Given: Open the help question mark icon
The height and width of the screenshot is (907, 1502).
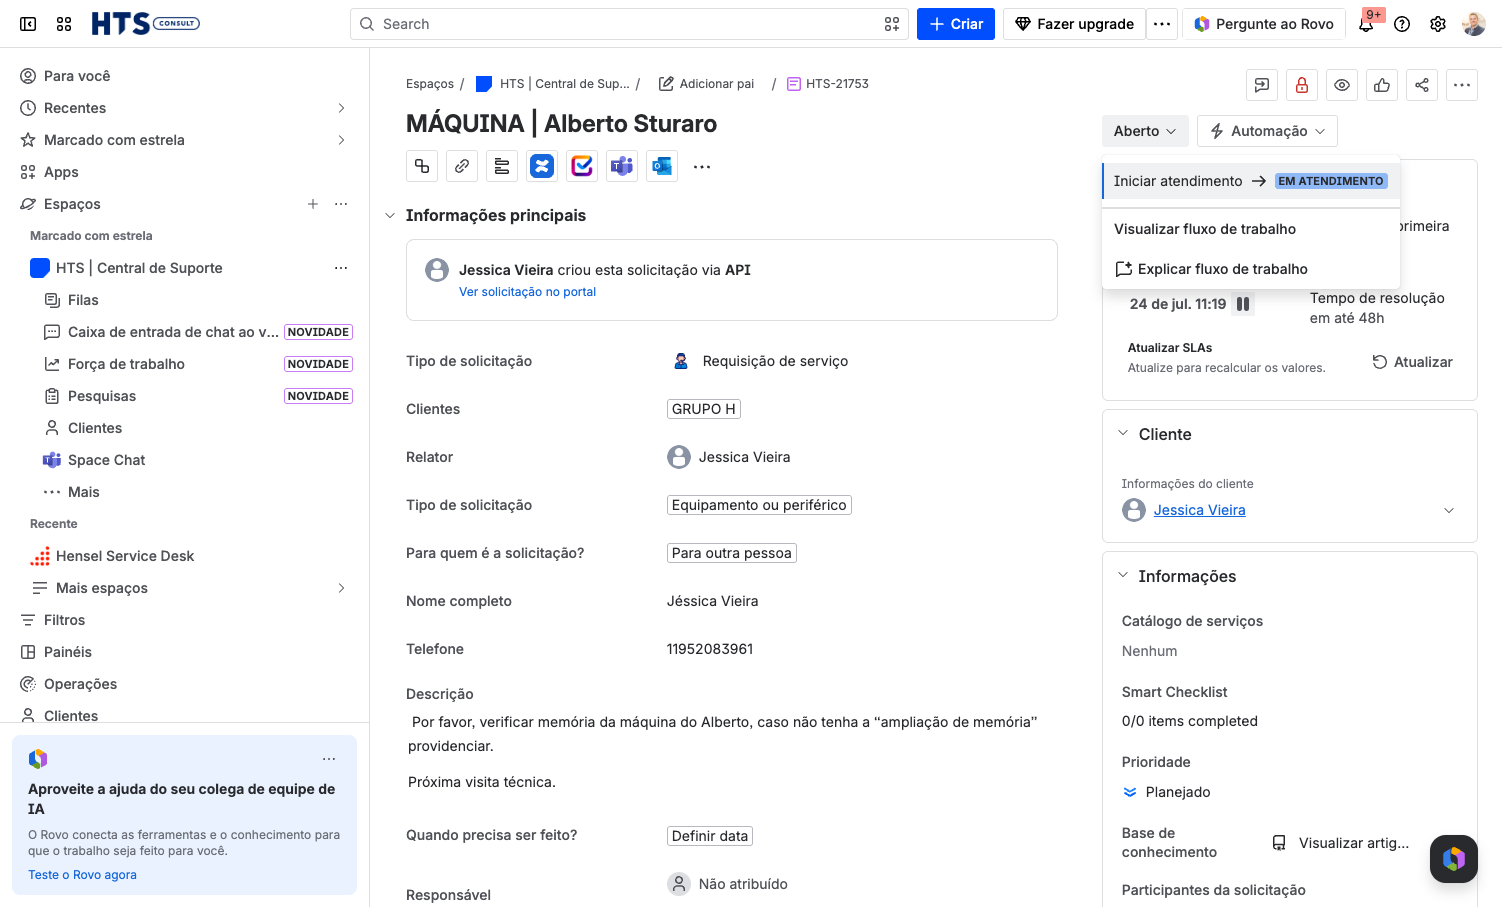Looking at the screenshot, I should (1402, 24).
